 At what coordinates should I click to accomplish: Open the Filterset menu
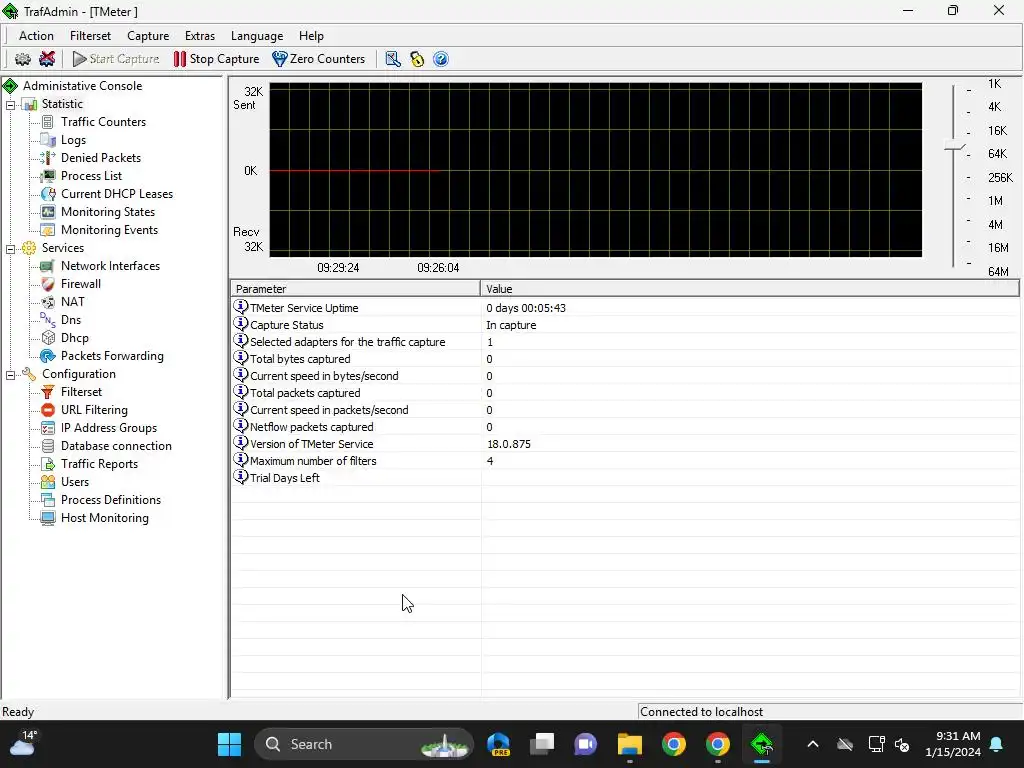[90, 36]
